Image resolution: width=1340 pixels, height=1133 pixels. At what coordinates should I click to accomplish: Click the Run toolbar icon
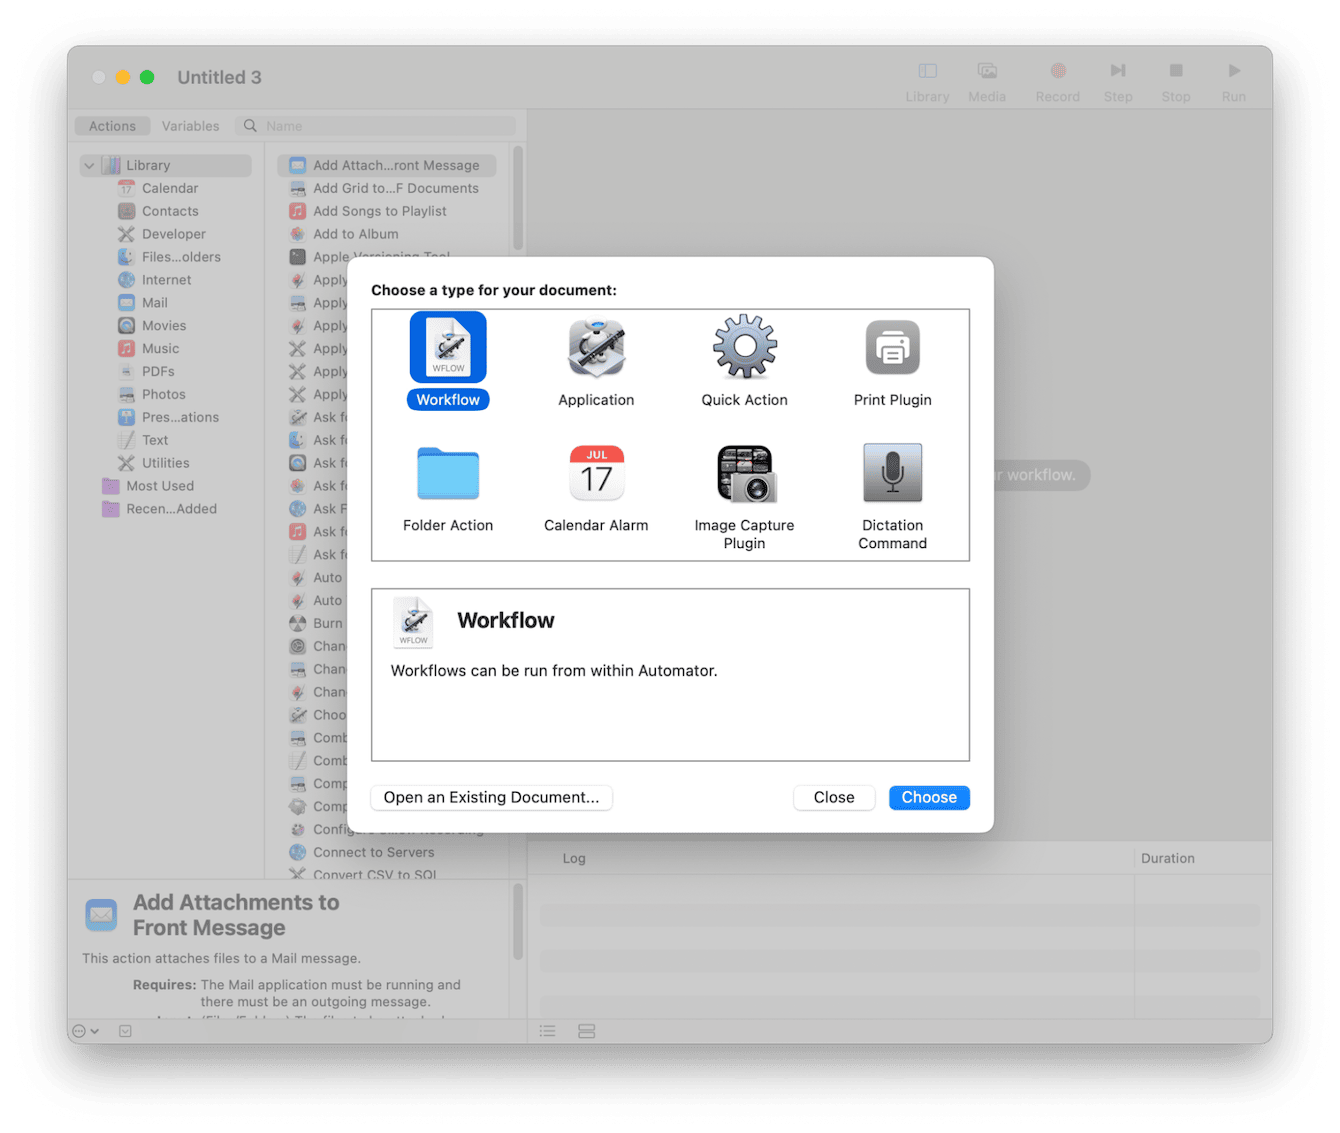coord(1233,72)
